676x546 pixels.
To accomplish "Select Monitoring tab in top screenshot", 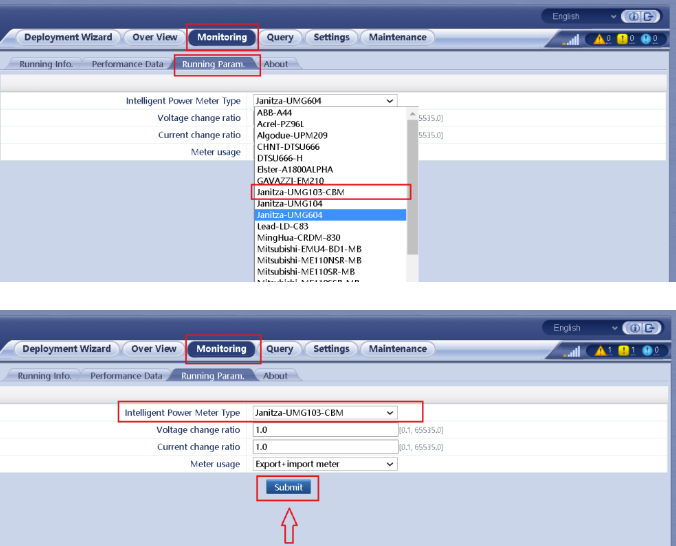I will click(x=222, y=37).
